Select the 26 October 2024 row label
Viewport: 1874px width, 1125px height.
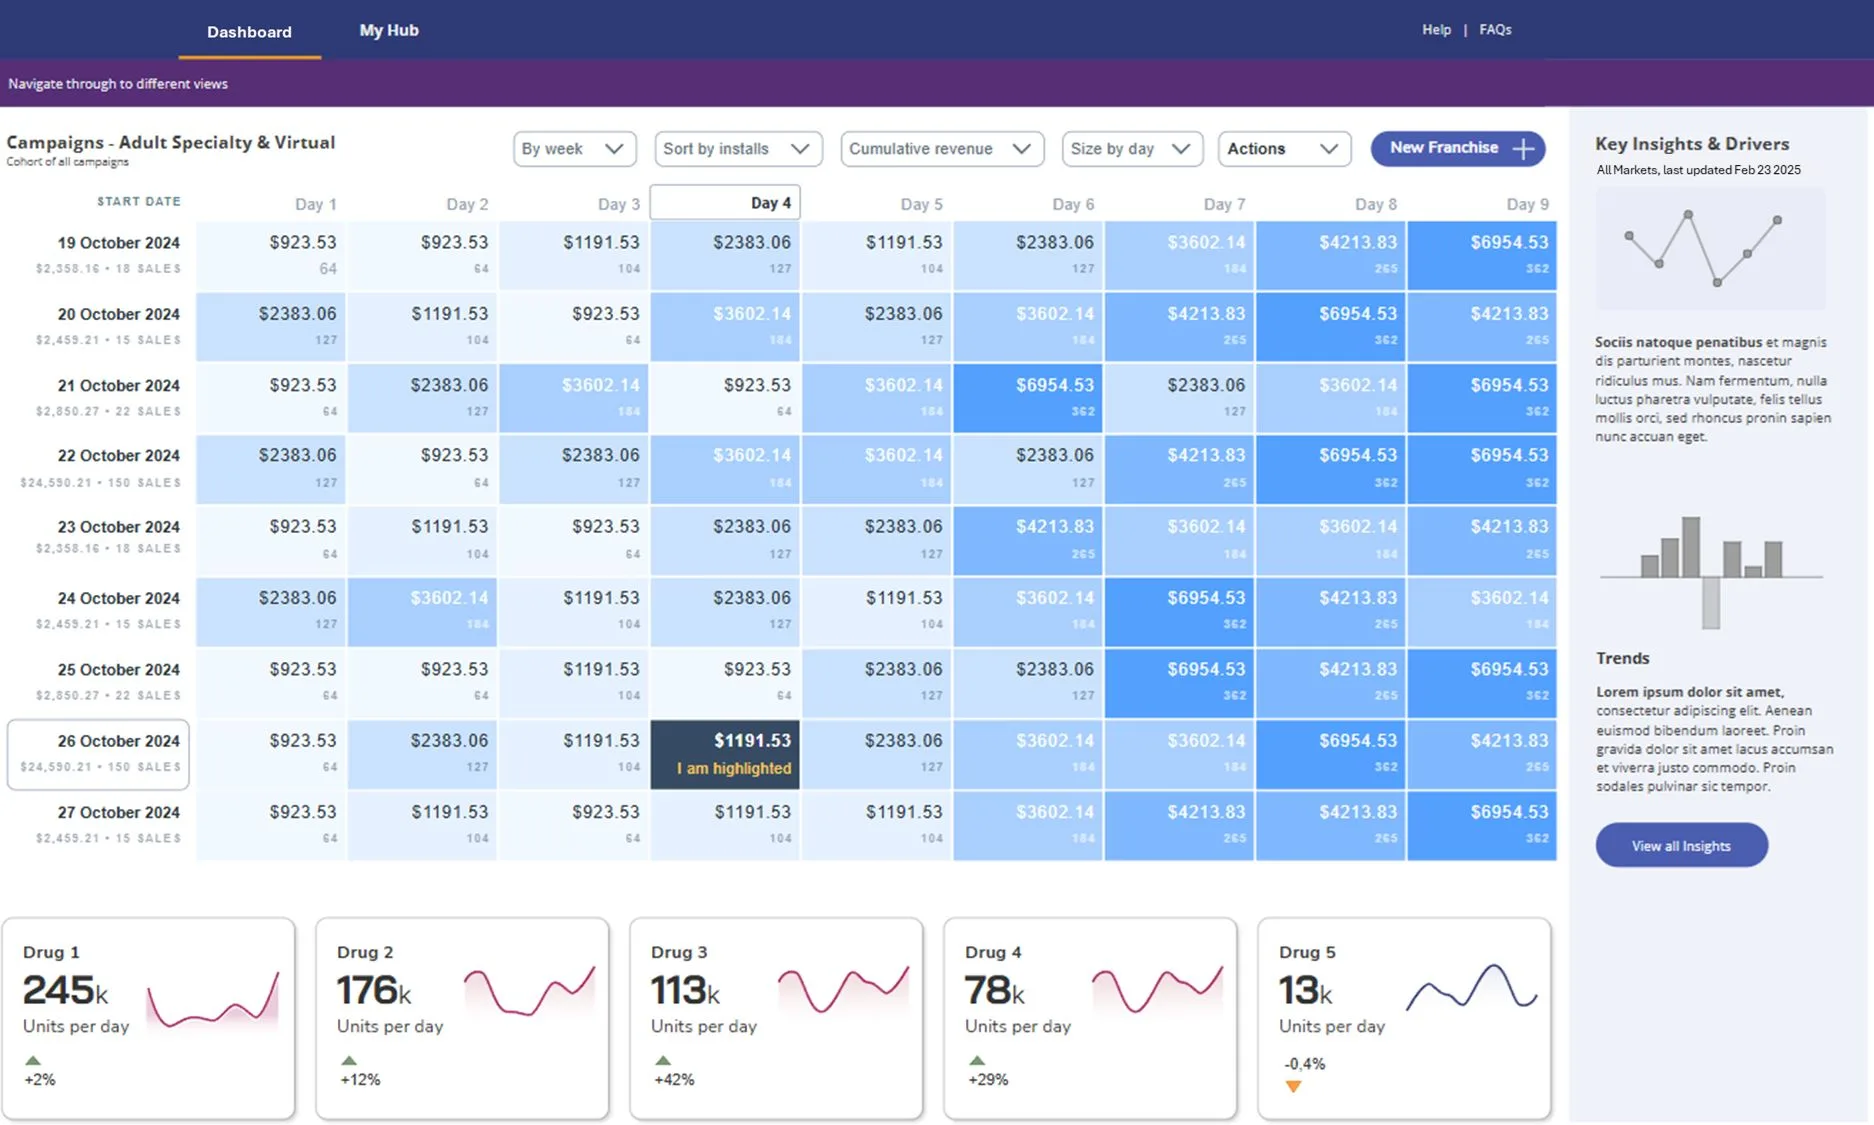(x=98, y=754)
